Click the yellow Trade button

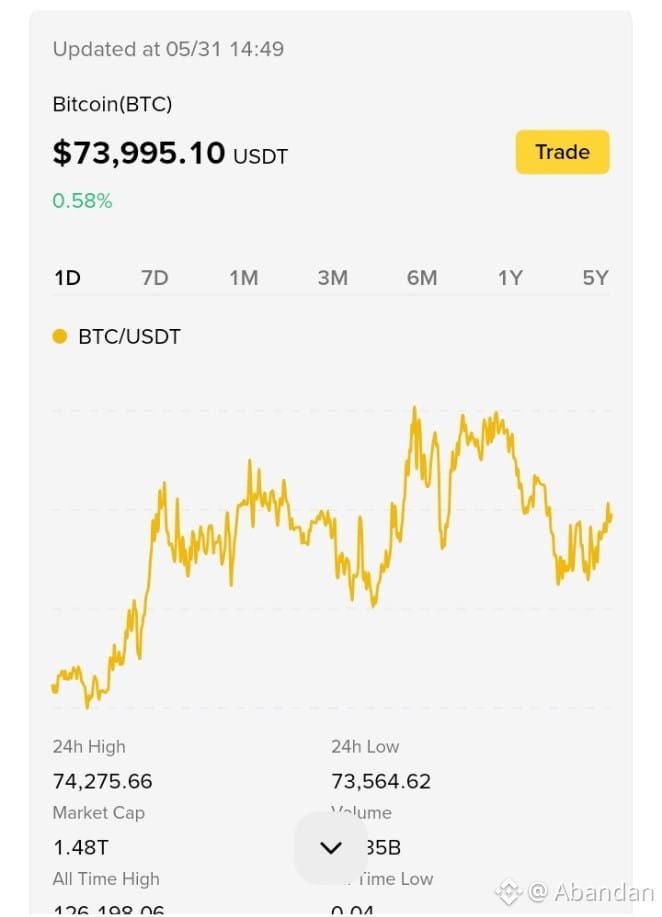562,152
